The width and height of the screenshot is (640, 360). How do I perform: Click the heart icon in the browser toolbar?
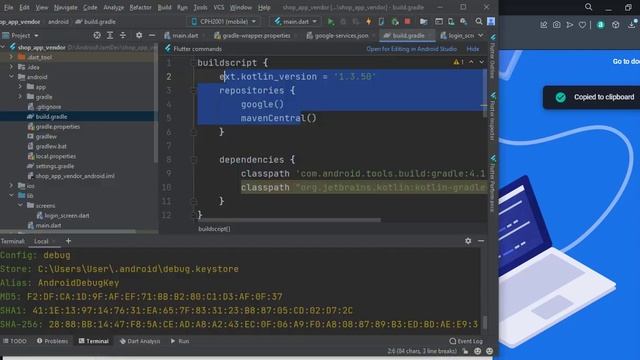(x=582, y=25)
